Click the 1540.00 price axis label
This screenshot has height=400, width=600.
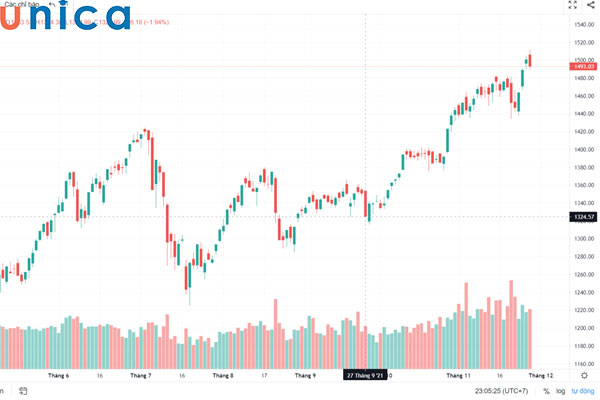coord(585,24)
